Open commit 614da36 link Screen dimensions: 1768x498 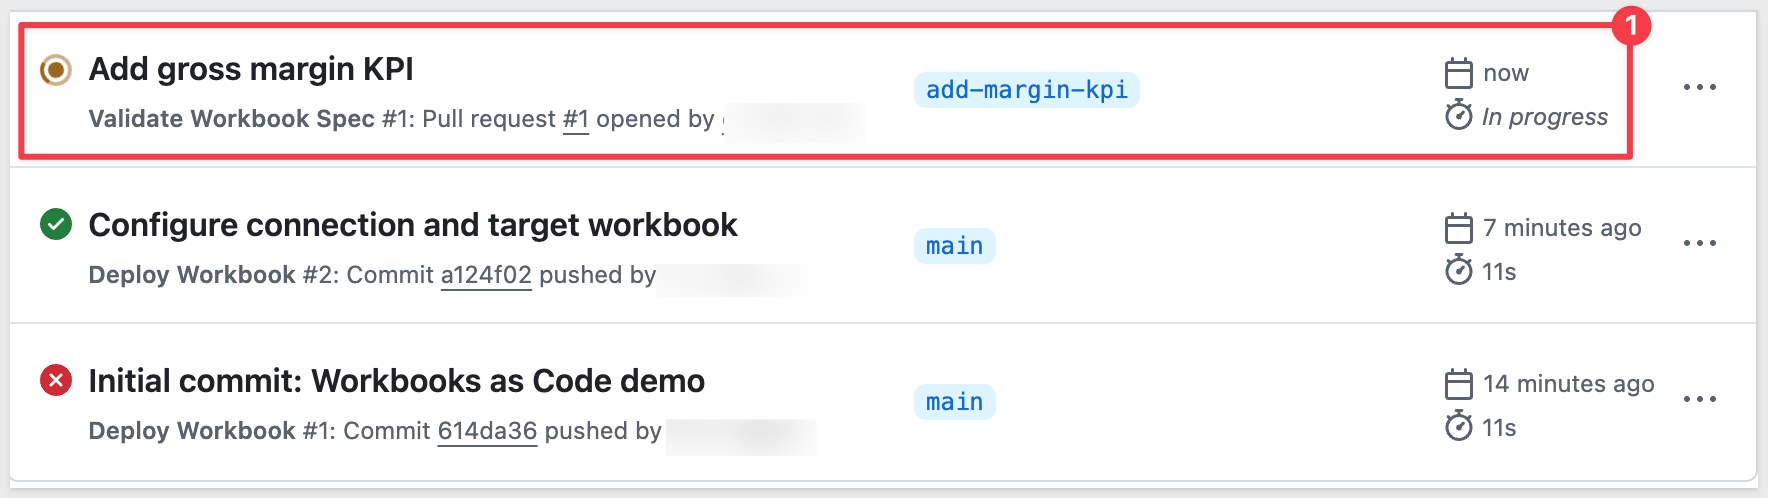click(488, 431)
